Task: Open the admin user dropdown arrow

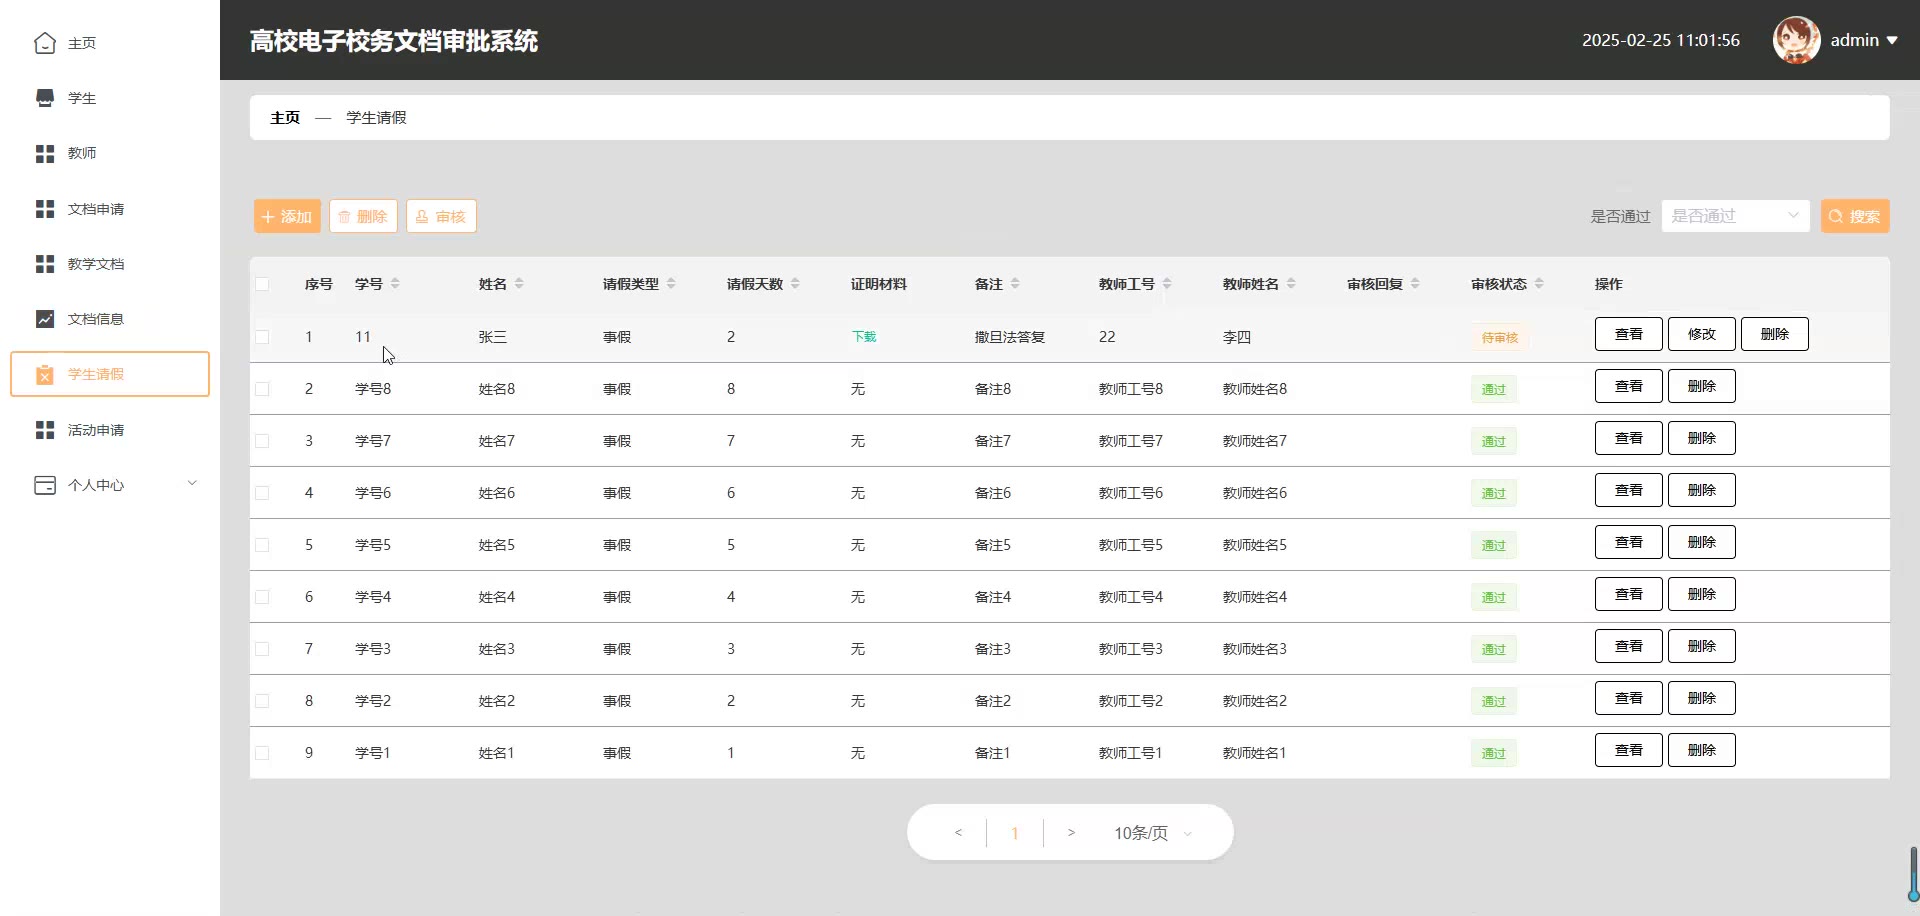Action: pyautogui.click(x=1892, y=41)
